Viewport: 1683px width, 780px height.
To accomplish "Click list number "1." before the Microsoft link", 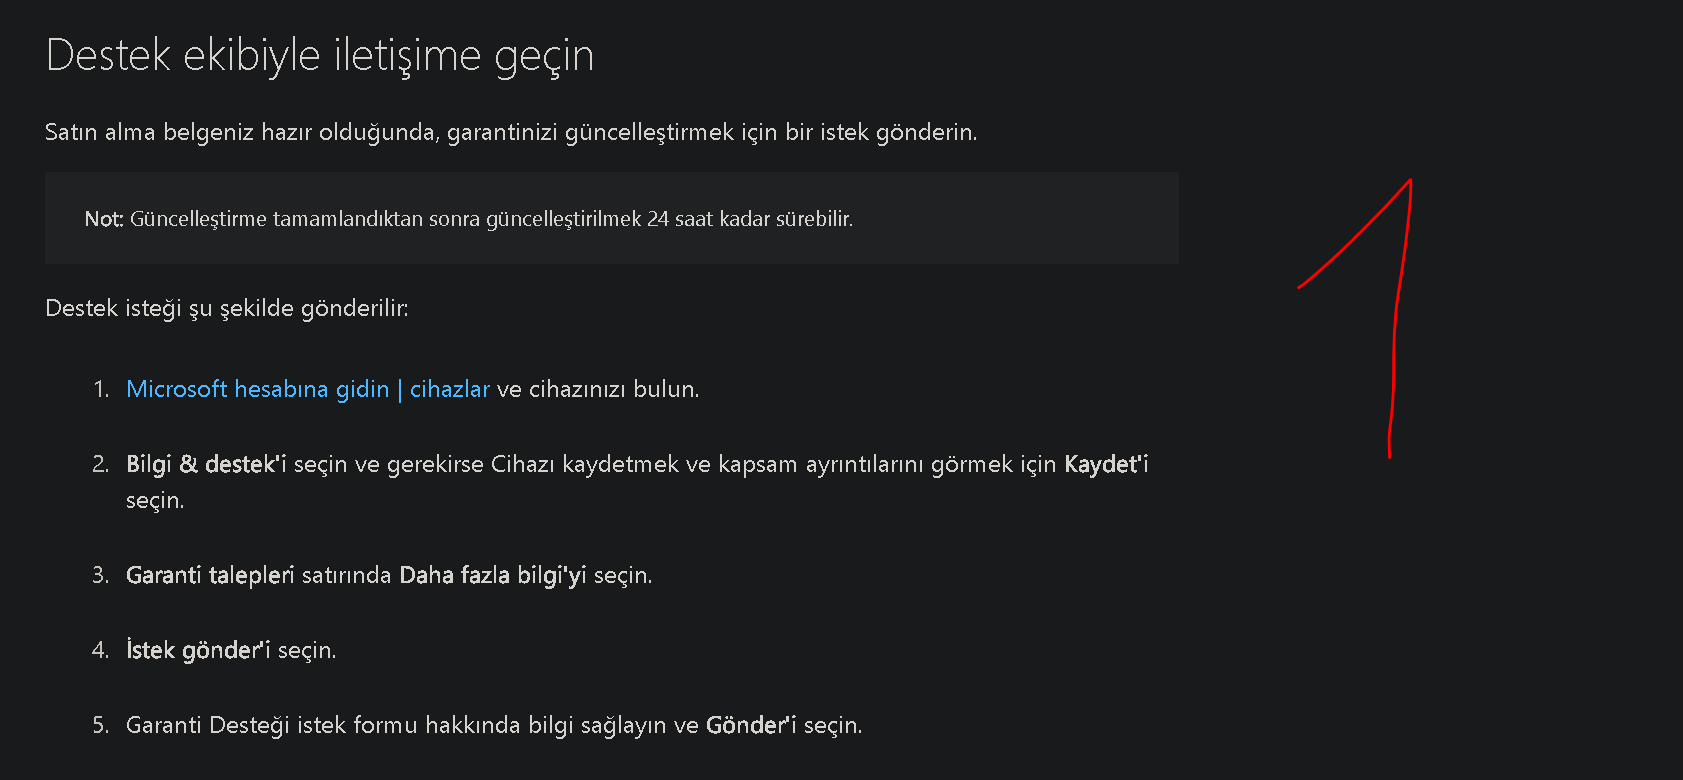I will [101, 389].
